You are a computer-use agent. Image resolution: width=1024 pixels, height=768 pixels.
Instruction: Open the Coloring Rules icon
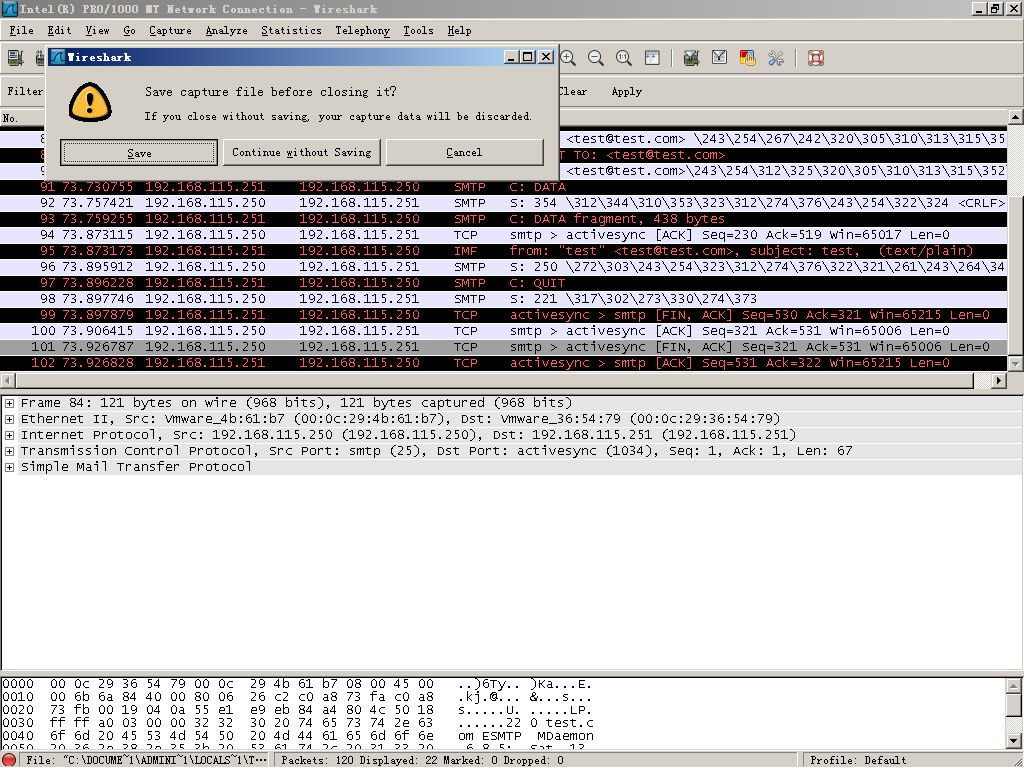tap(747, 57)
